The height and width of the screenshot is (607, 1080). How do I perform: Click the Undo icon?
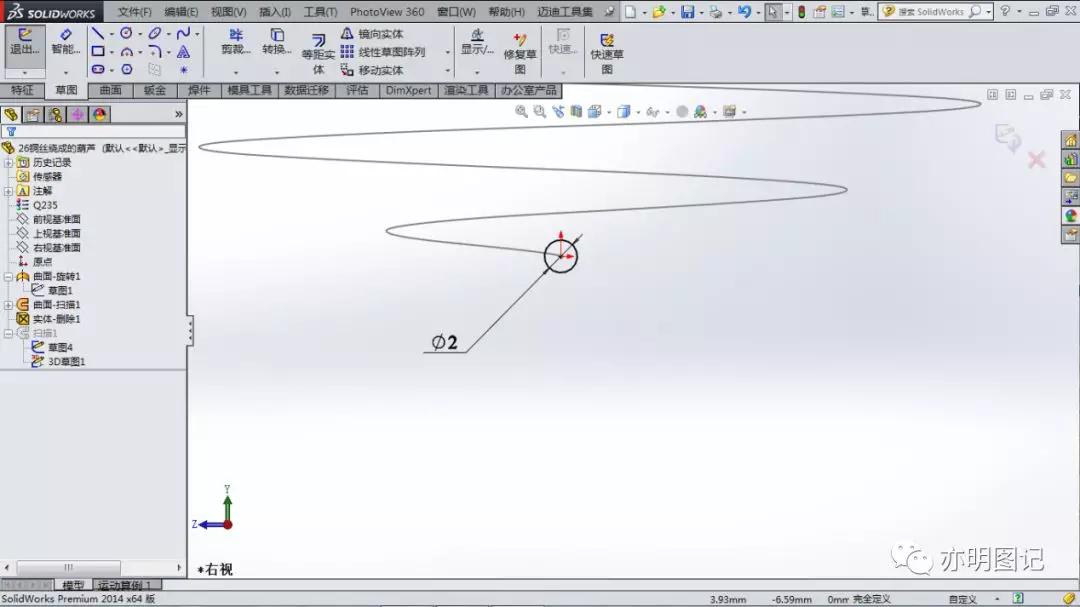(x=744, y=12)
